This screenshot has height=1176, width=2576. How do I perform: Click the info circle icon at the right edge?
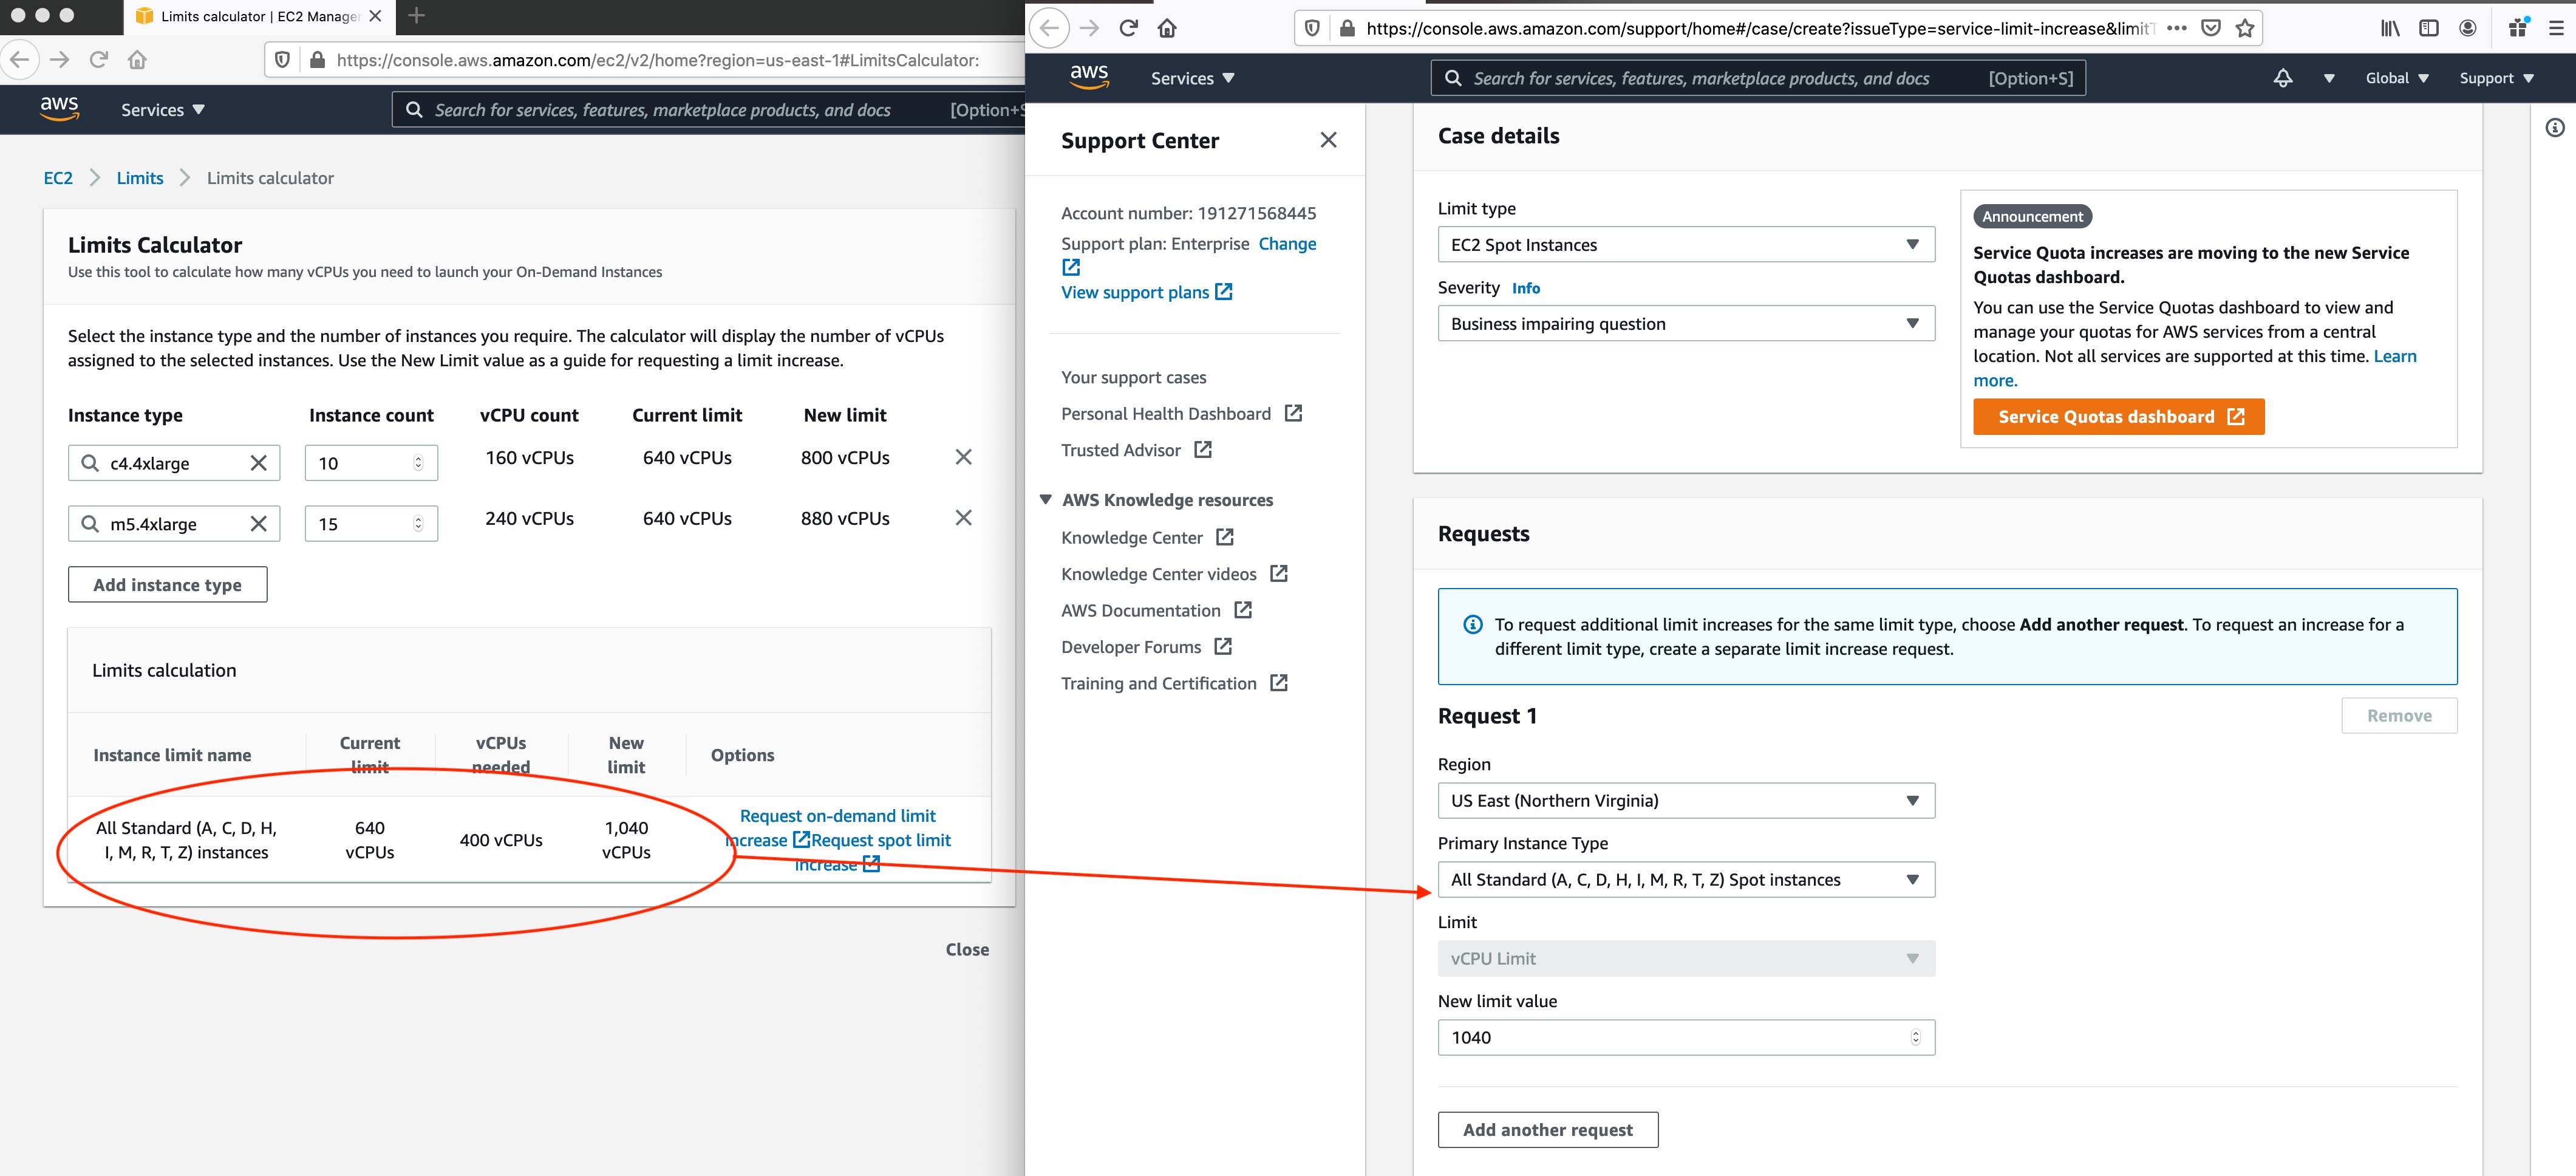click(2555, 128)
